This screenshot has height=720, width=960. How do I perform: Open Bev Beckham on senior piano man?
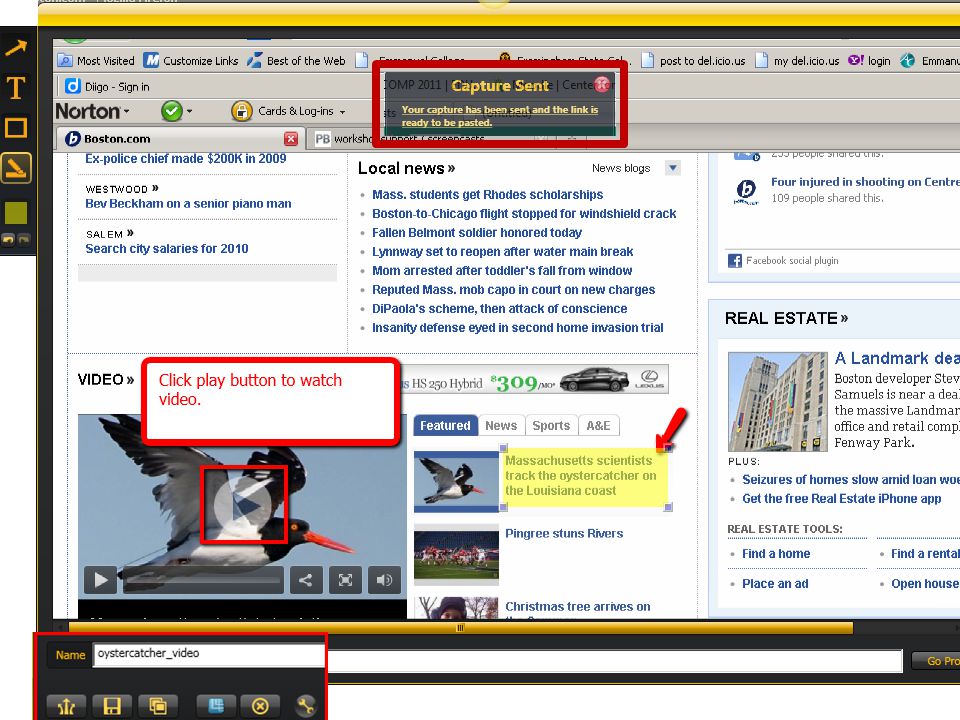(188, 203)
